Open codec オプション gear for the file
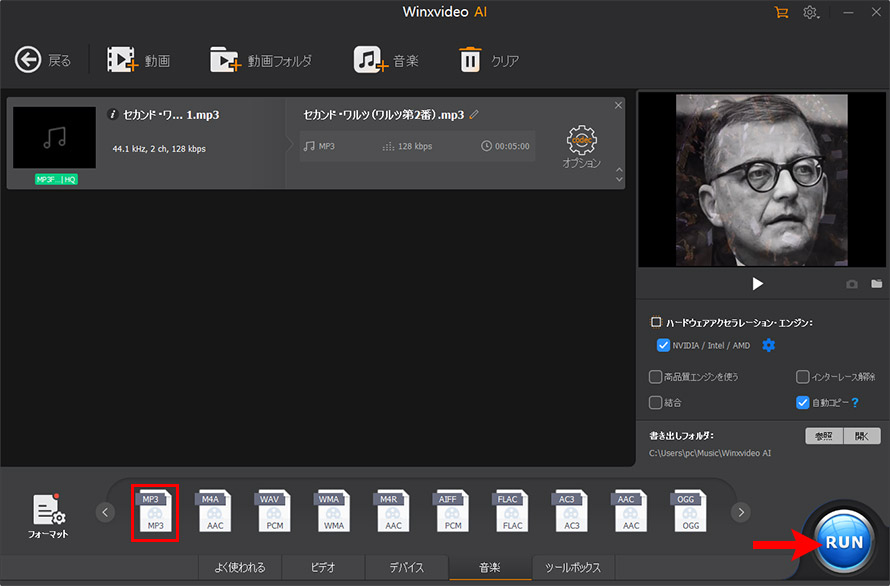This screenshot has height=586, width=890. [x=581, y=140]
